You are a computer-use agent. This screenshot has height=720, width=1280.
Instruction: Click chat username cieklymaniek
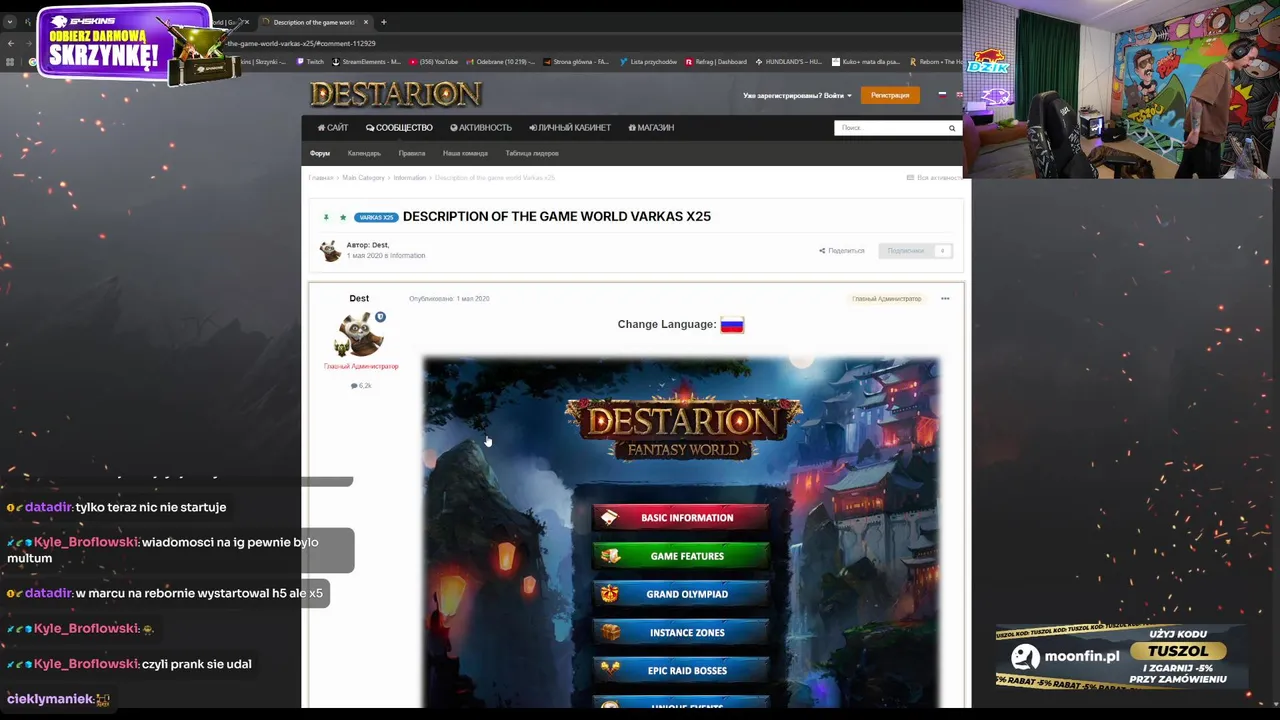(50, 699)
